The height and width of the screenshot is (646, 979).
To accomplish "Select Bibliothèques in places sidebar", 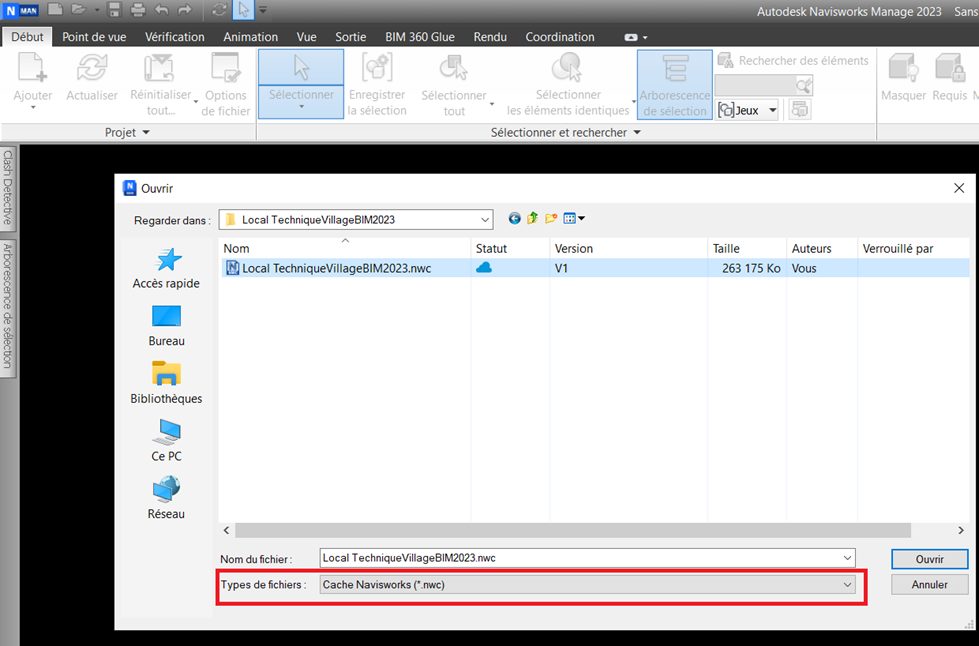I will click(x=166, y=383).
